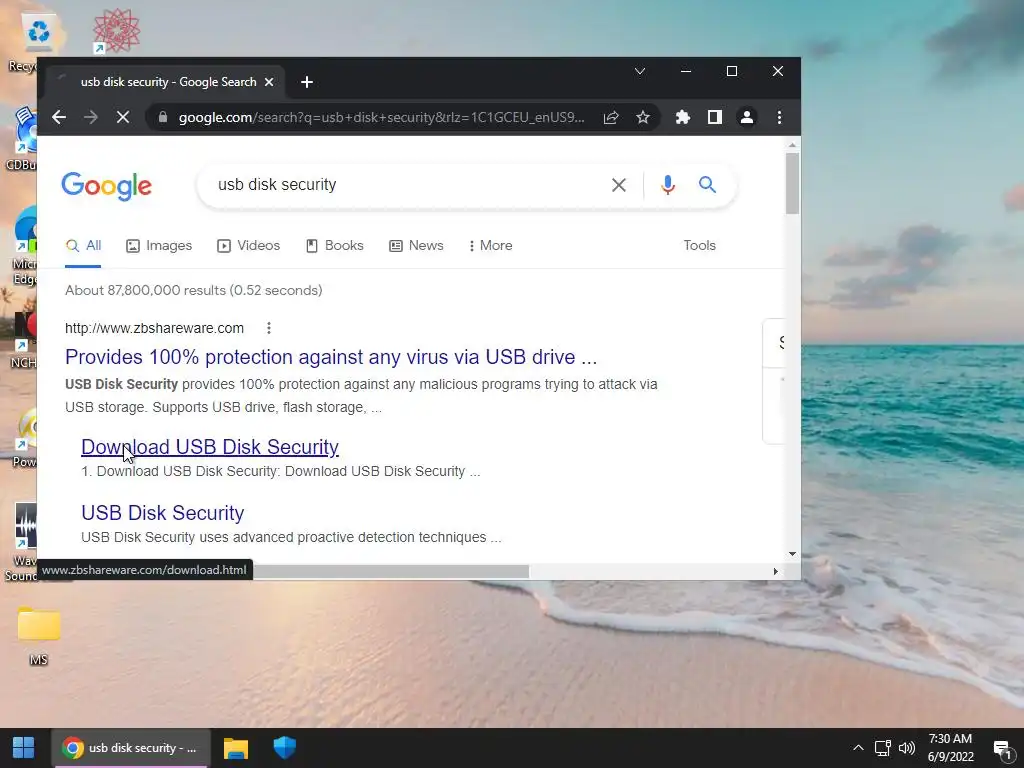This screenshot has width=1024, height=768.
Task: Open the Download USB Disk Security link
Action: [x=210, y=447]
